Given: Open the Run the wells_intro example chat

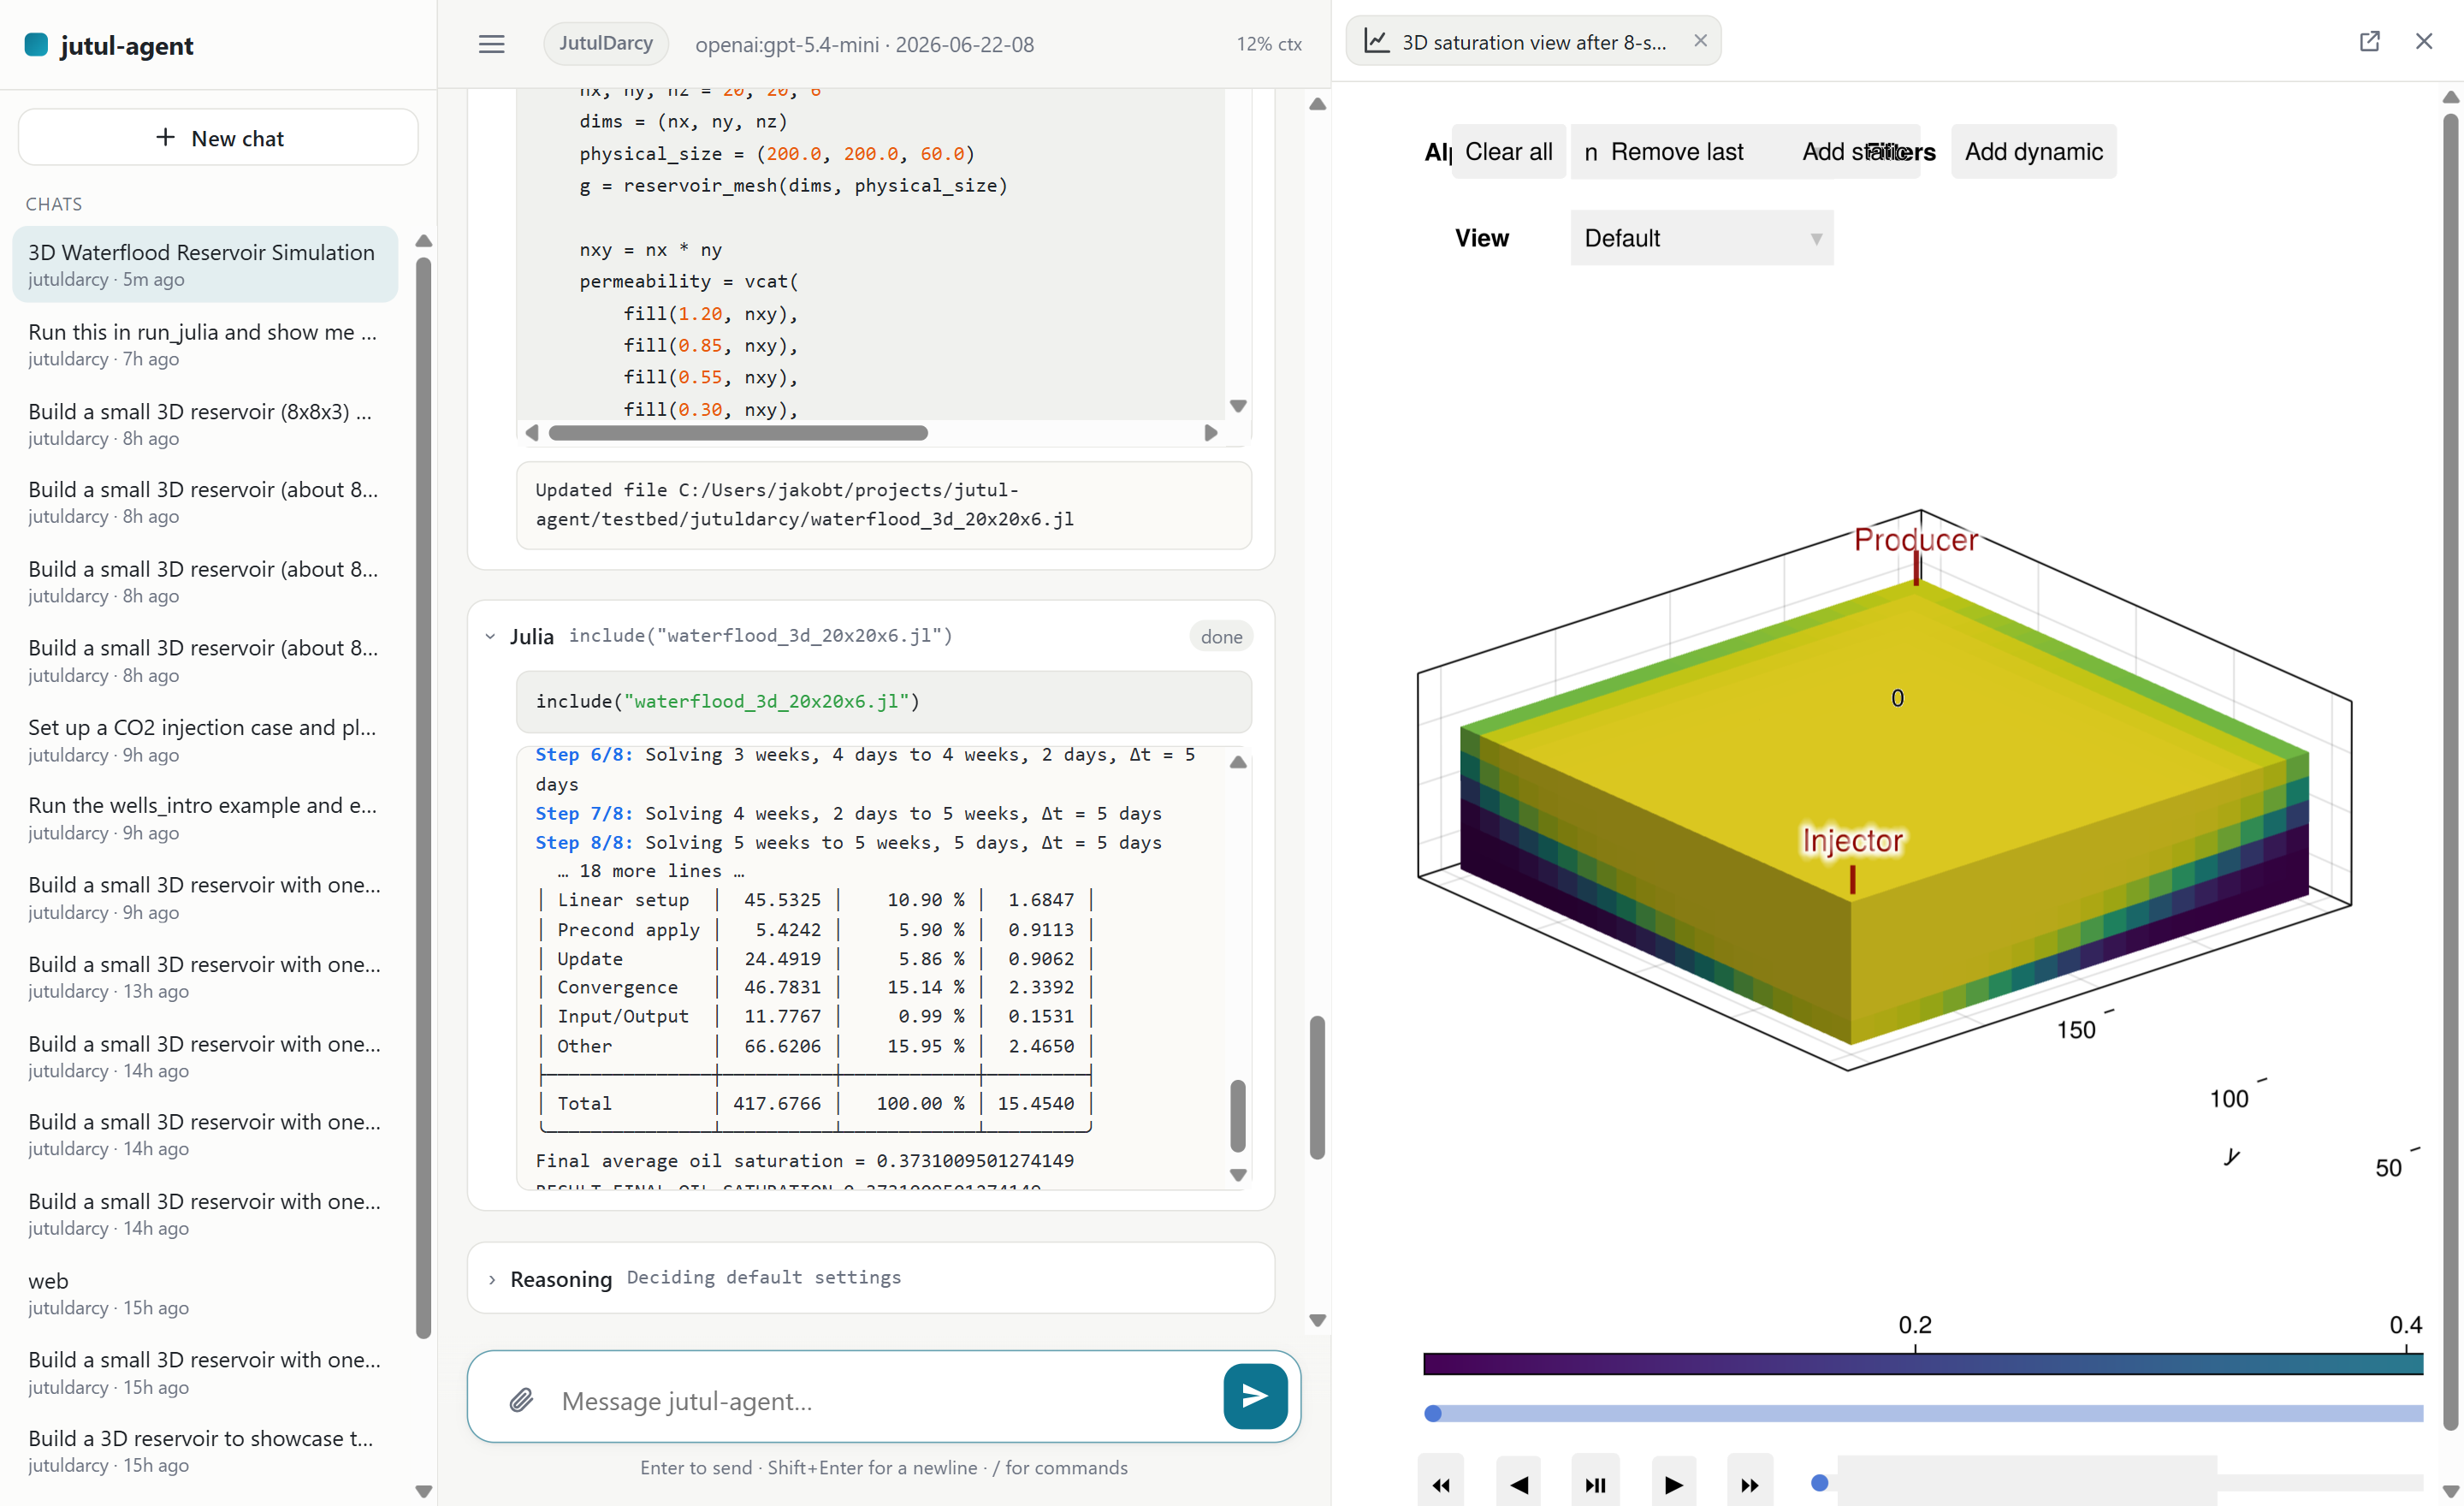Looking at the screenshot, I should point(206,818).
